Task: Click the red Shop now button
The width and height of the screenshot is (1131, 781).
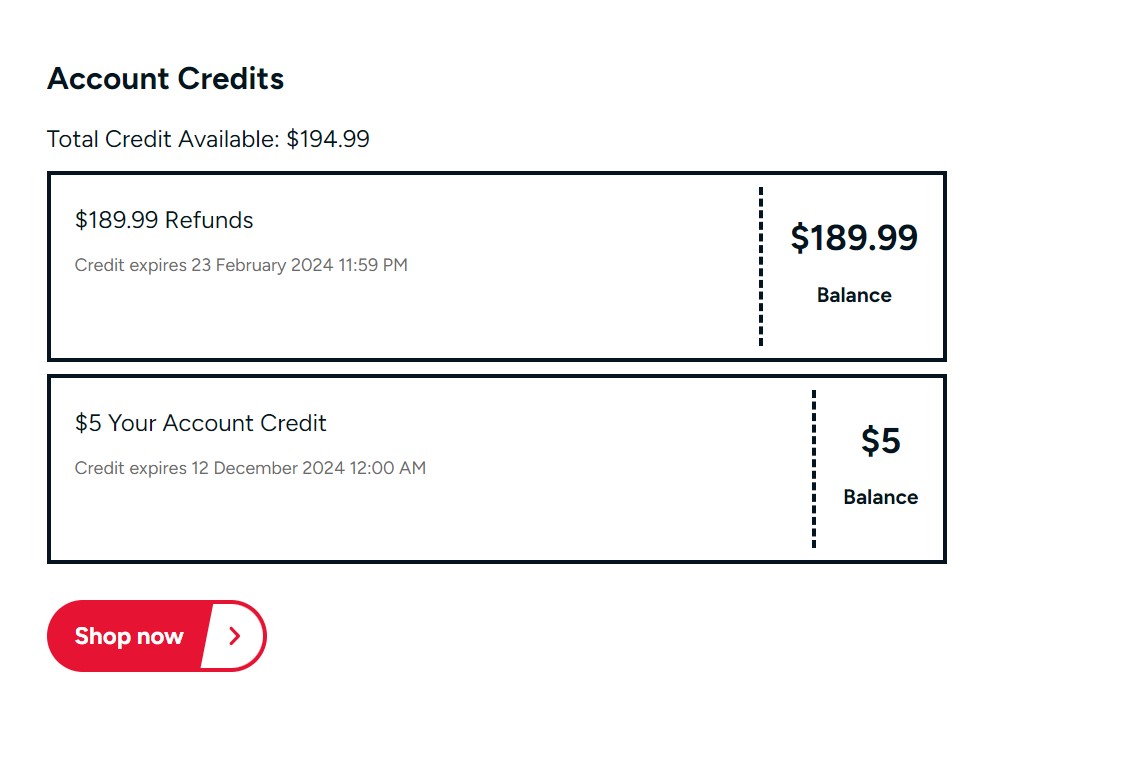Action: pyautogui.click(x=128, y=636)
